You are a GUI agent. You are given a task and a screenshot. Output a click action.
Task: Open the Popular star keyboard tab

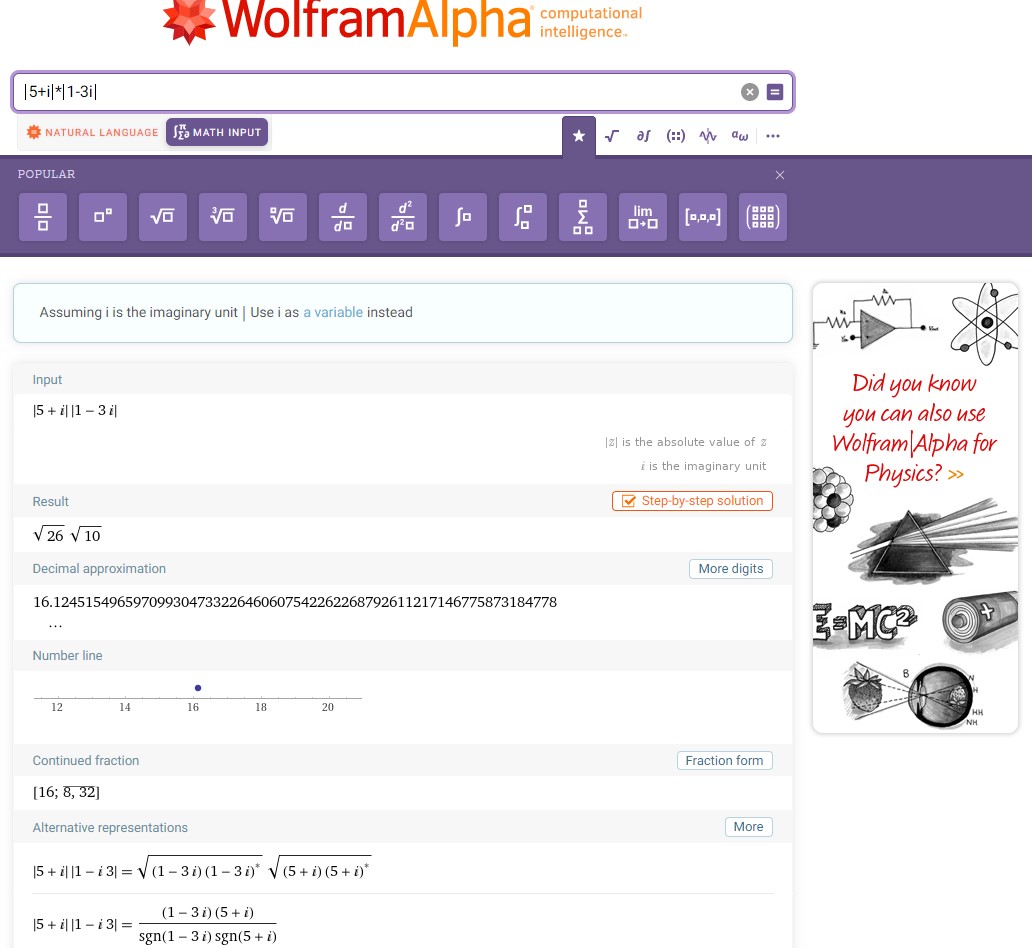(579, 136)
